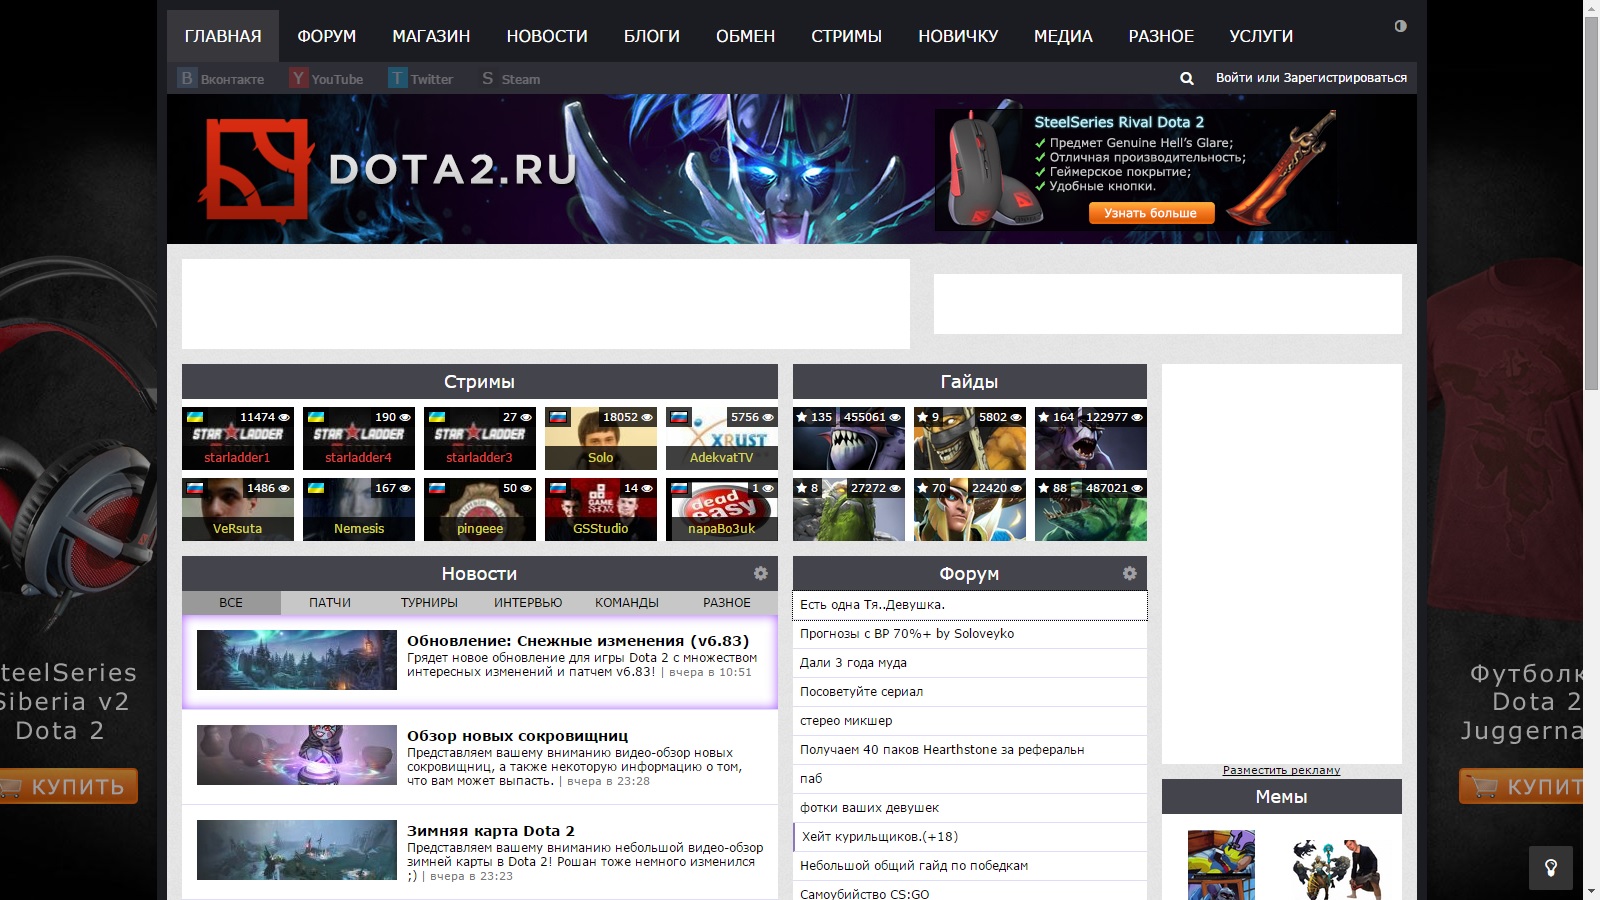Viewport: 1600px width, 900px height.
Task: Select the ТУРНИРЫ news tab
Action: point(429,603)
